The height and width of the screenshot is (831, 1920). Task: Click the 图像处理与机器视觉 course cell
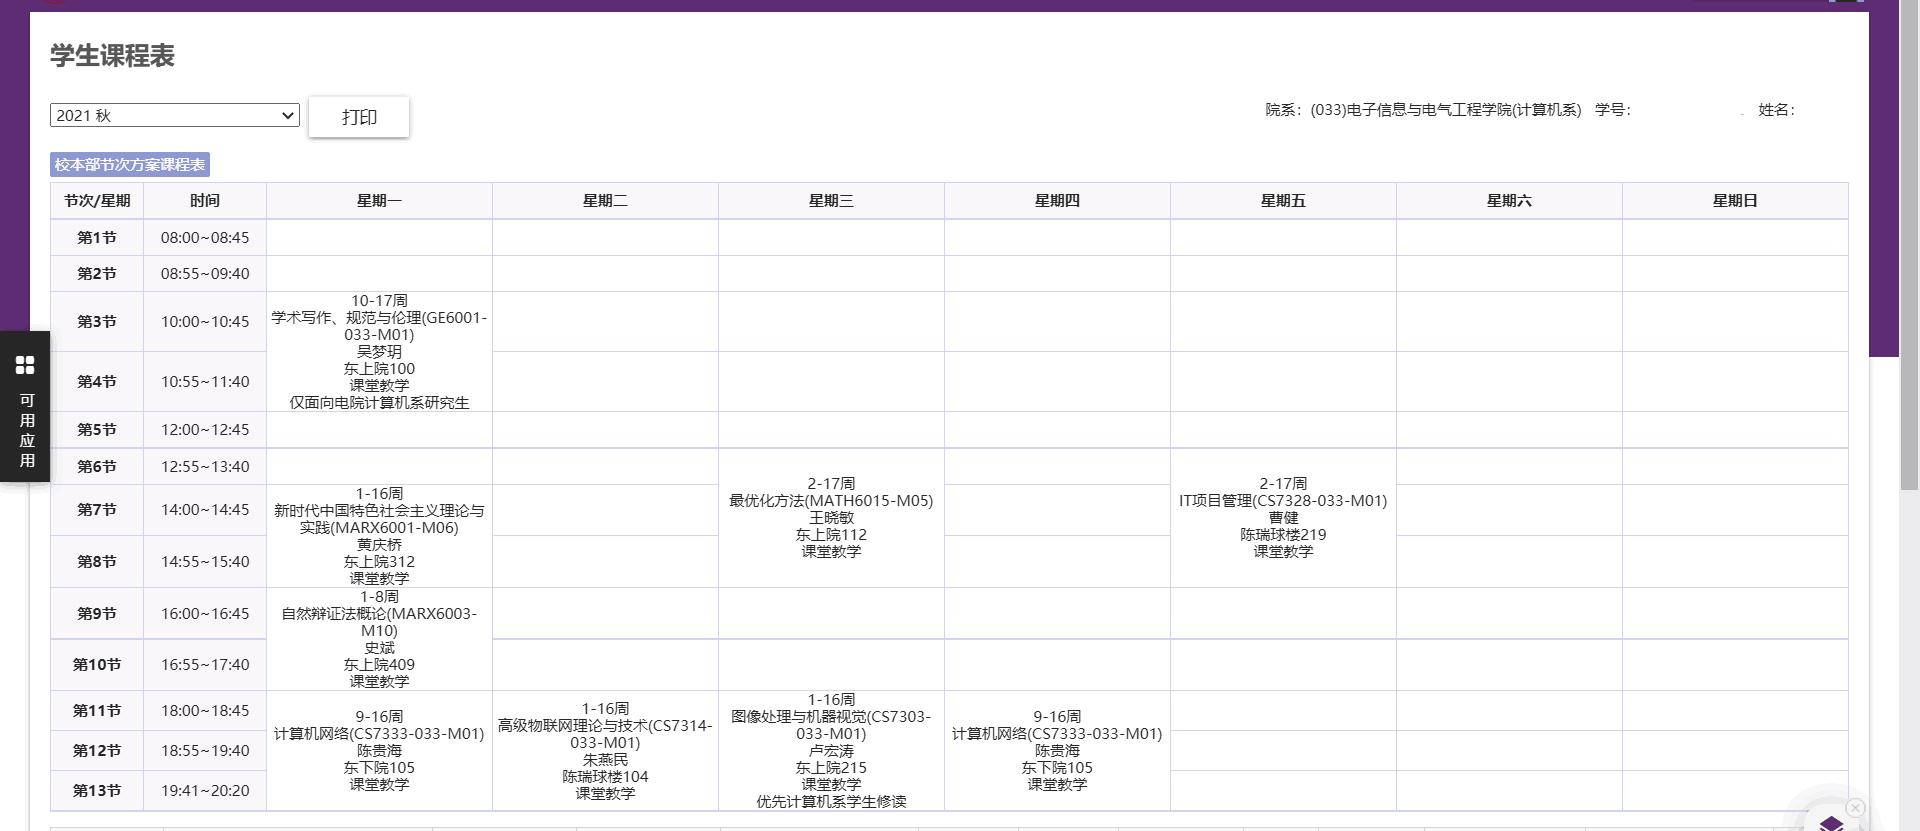831,750
